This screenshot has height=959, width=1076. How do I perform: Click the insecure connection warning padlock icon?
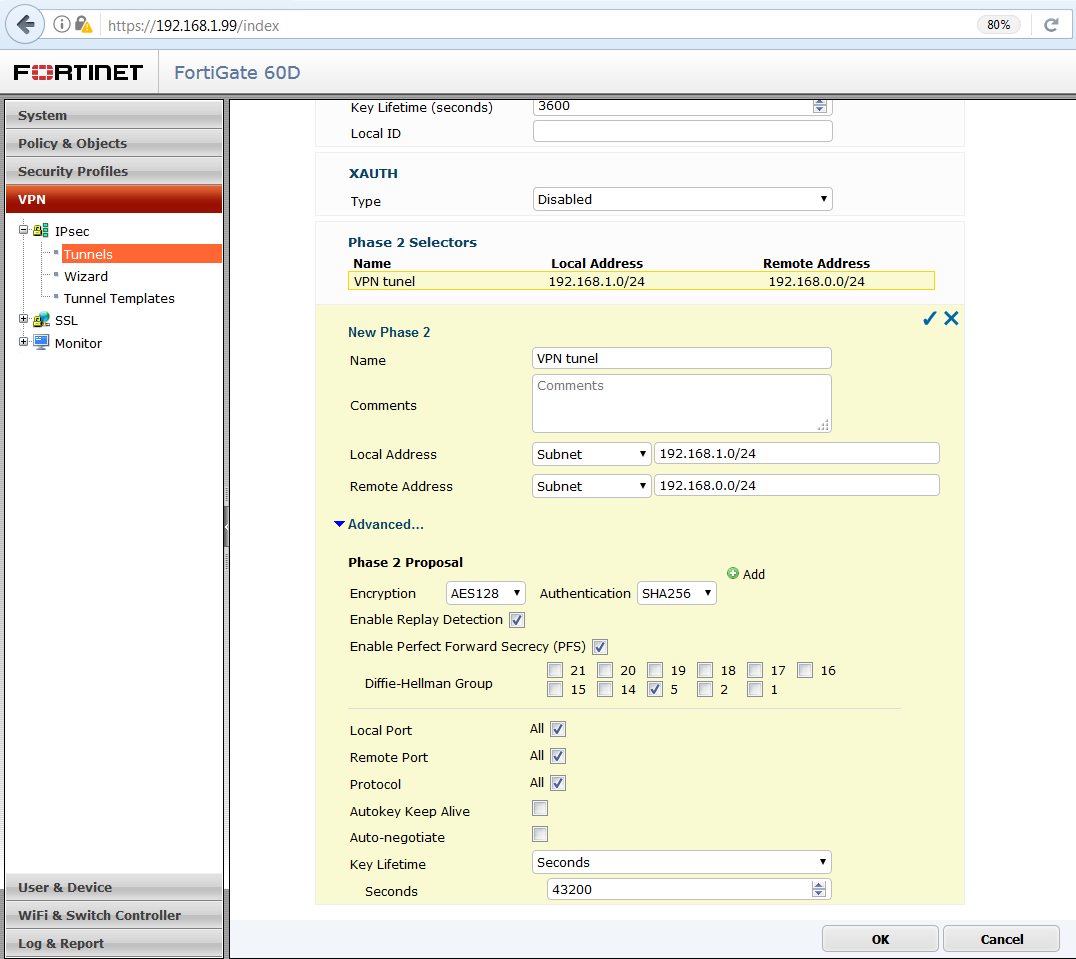click(x=83, y=25)
